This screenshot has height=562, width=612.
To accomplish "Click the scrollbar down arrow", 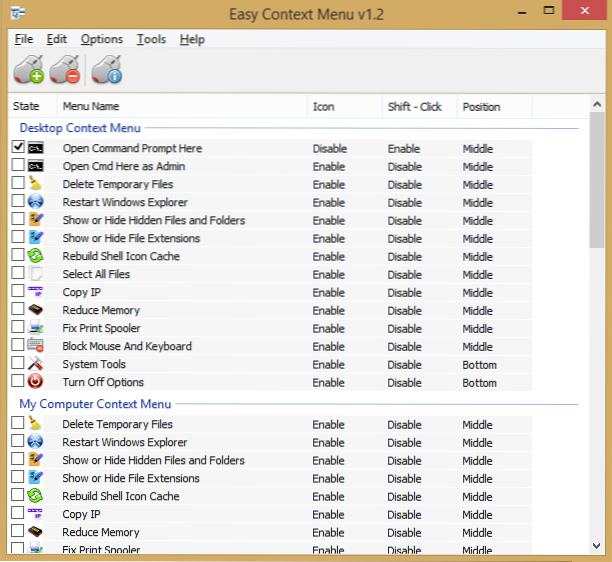I will tap(597, 546).
